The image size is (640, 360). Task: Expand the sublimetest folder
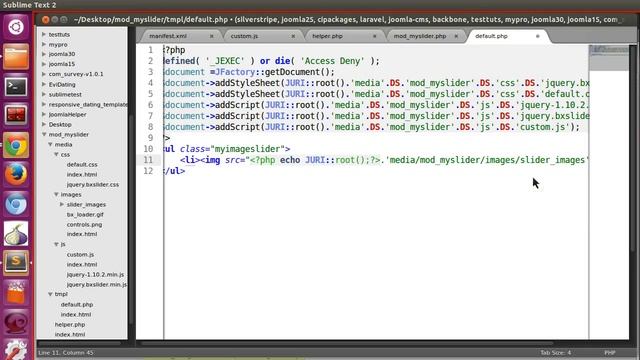(x=44, y=94)
